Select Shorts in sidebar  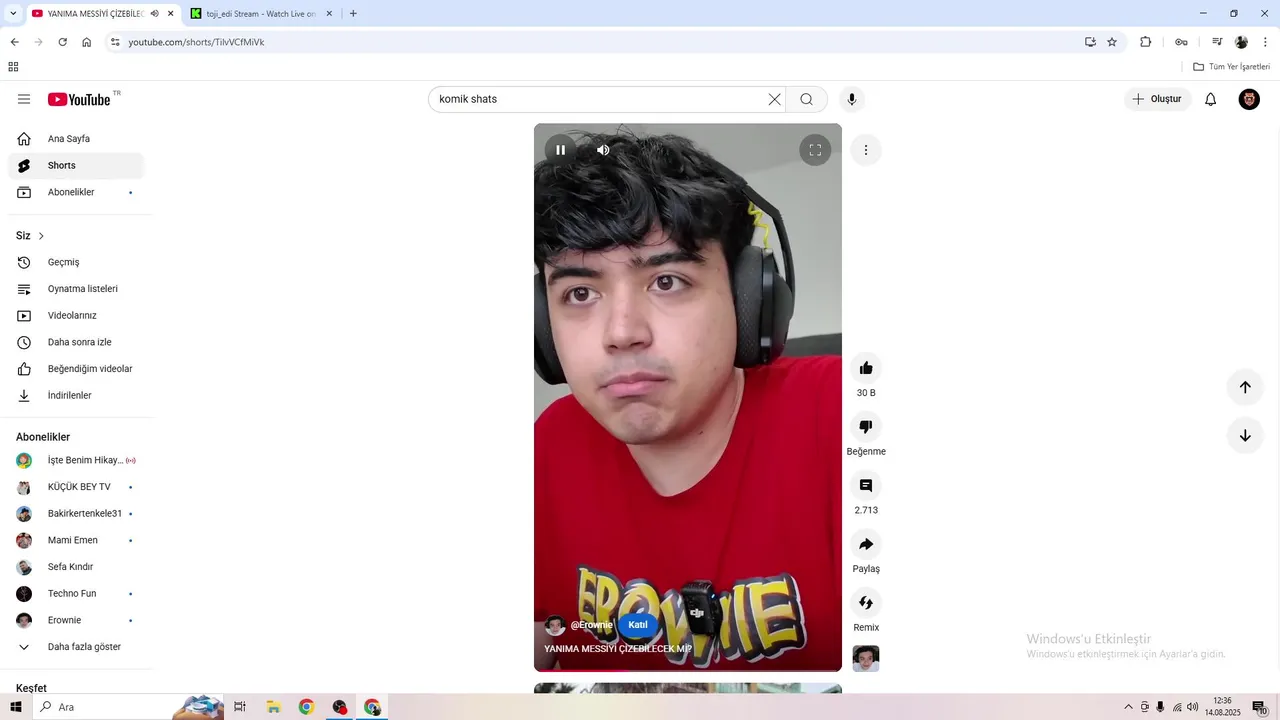click(x=76, y=166)
